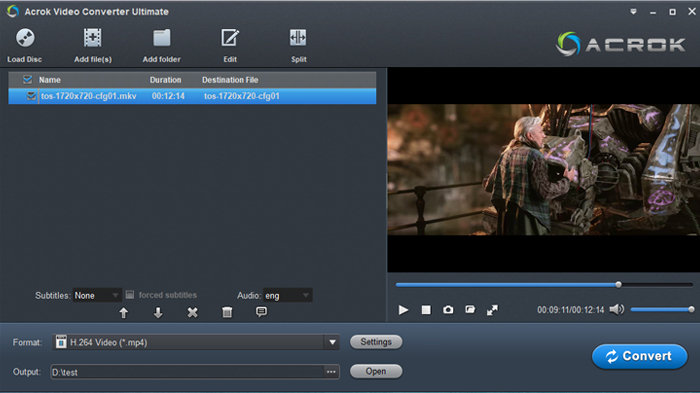Start conversion with the Convert button
Viewport: 700px width, 393px height.
coord(639,356)
